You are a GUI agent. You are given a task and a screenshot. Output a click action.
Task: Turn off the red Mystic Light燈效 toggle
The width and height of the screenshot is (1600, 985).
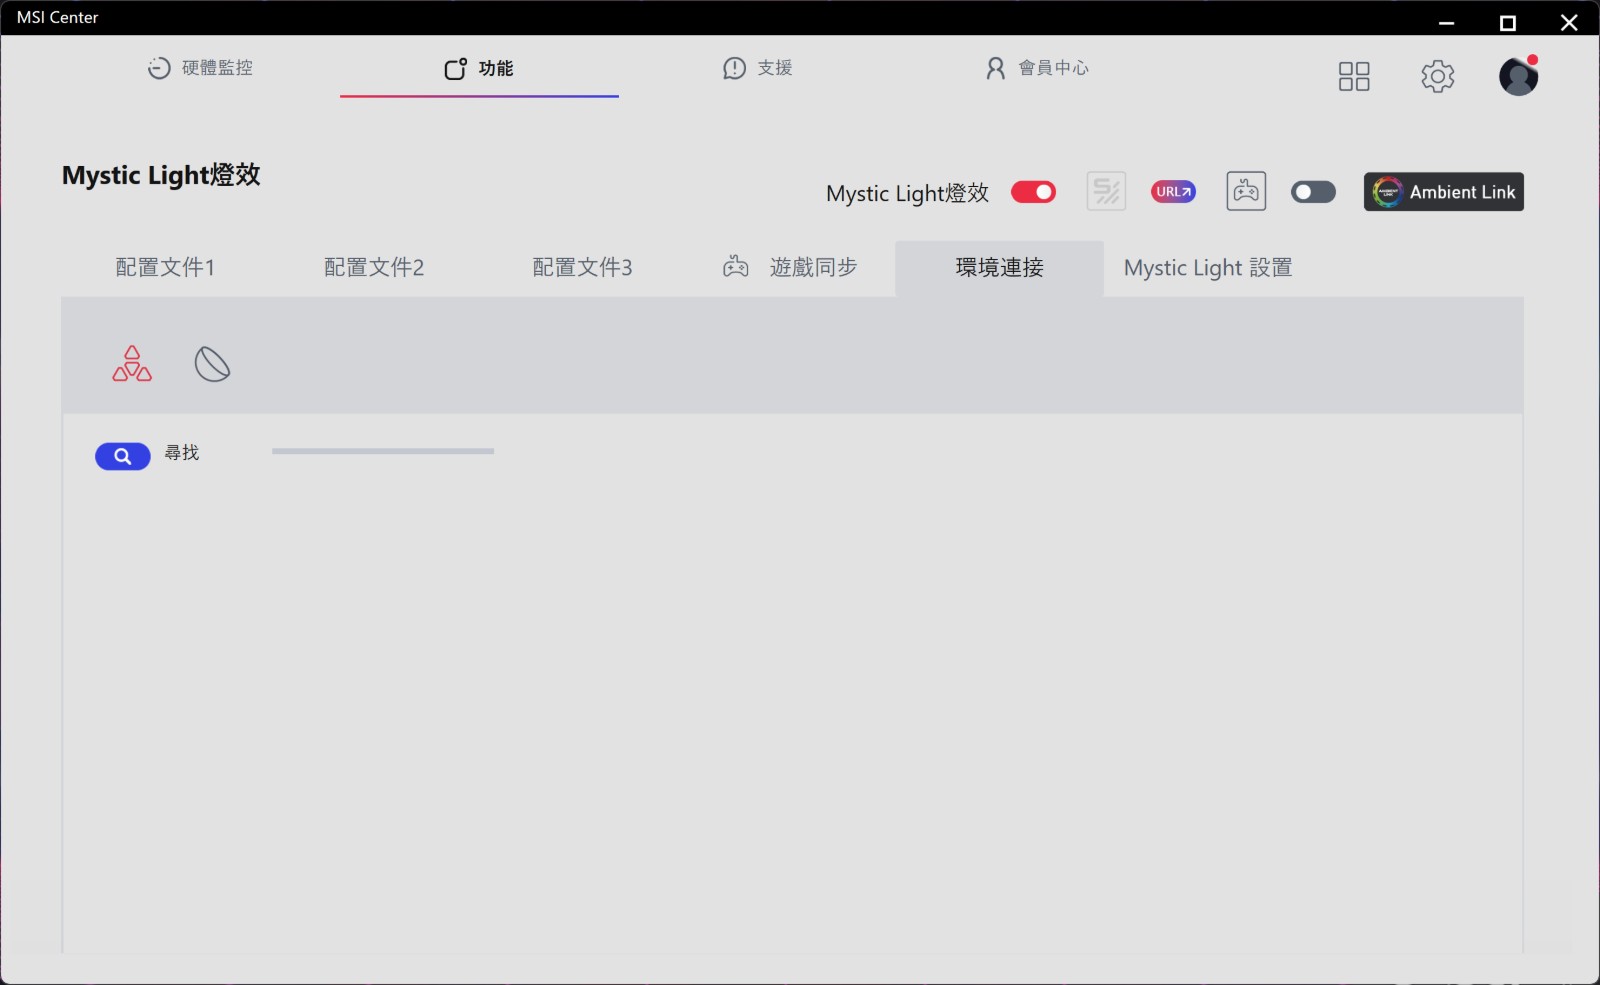pos(1033,192)
